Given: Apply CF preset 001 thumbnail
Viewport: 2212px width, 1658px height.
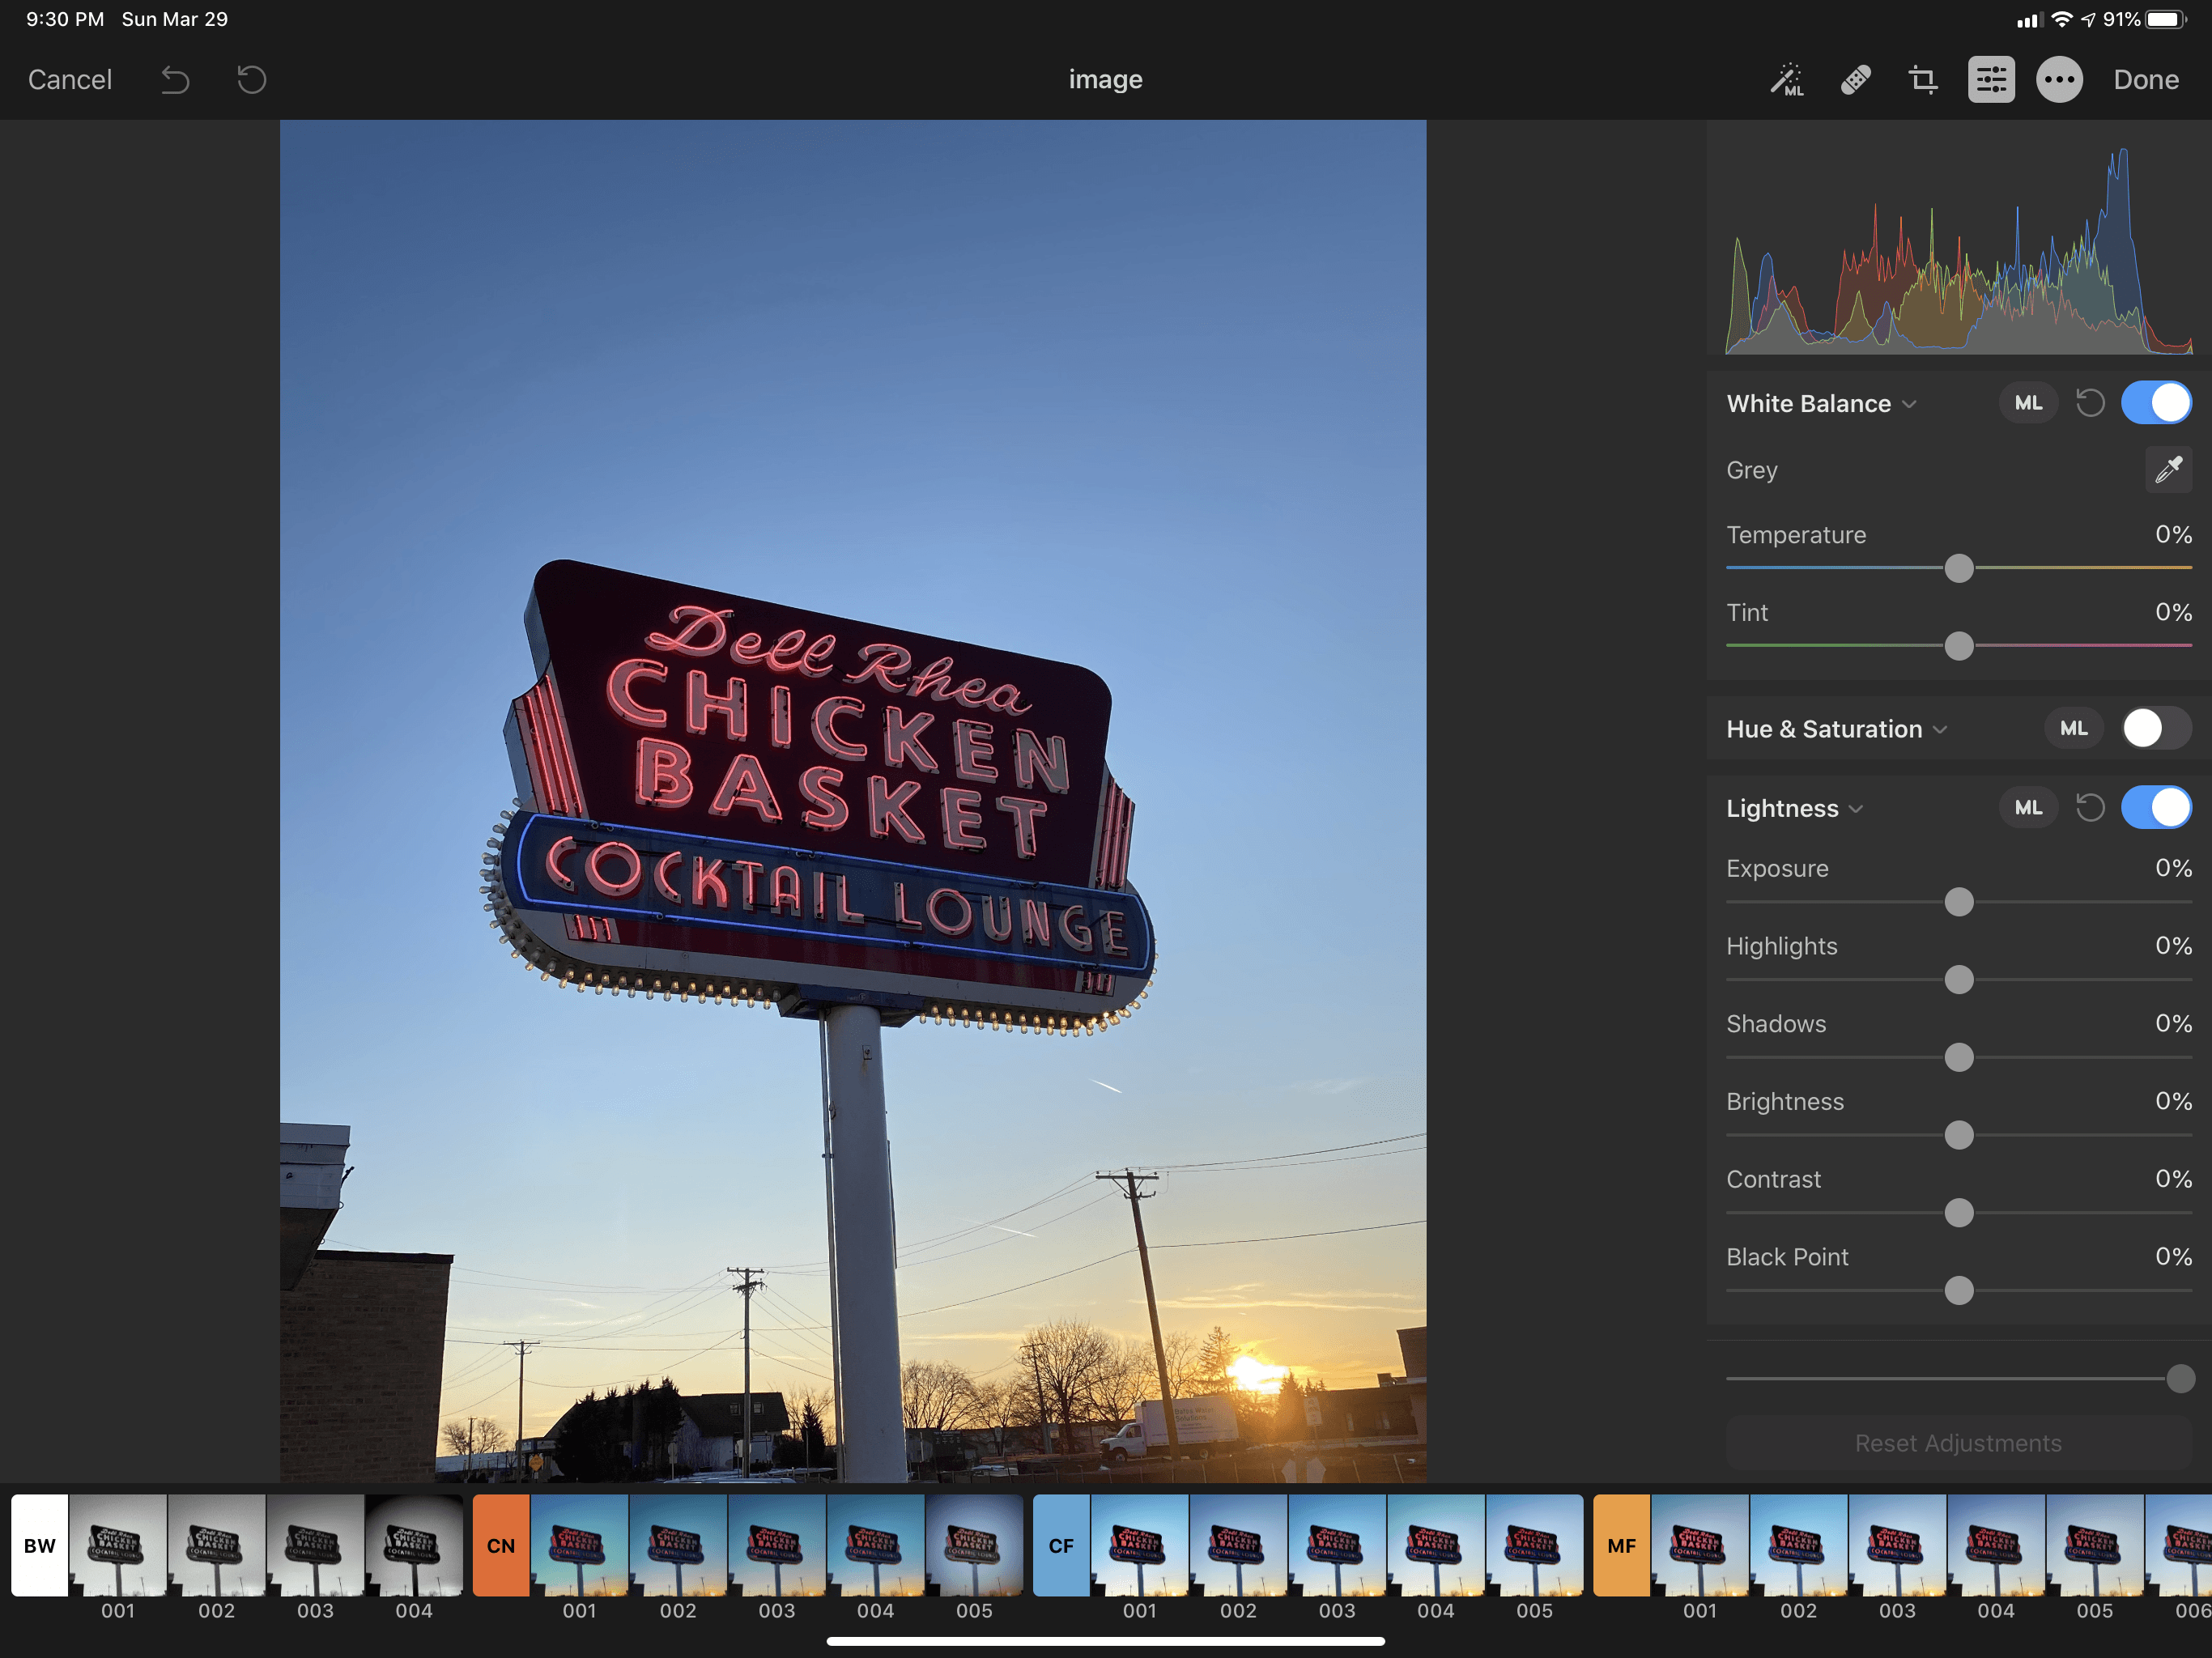Looking at the screenshot, I should [x=1139, y=1546].
